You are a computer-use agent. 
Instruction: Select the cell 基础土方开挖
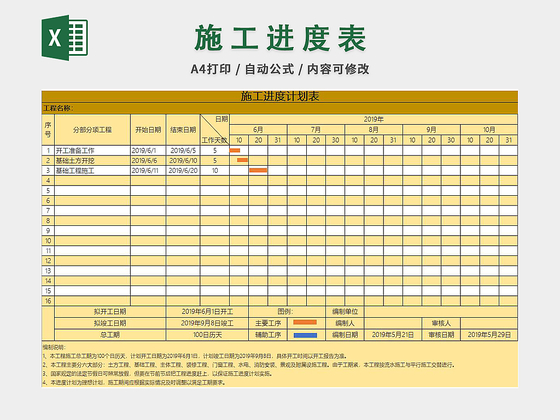[92, 160]
